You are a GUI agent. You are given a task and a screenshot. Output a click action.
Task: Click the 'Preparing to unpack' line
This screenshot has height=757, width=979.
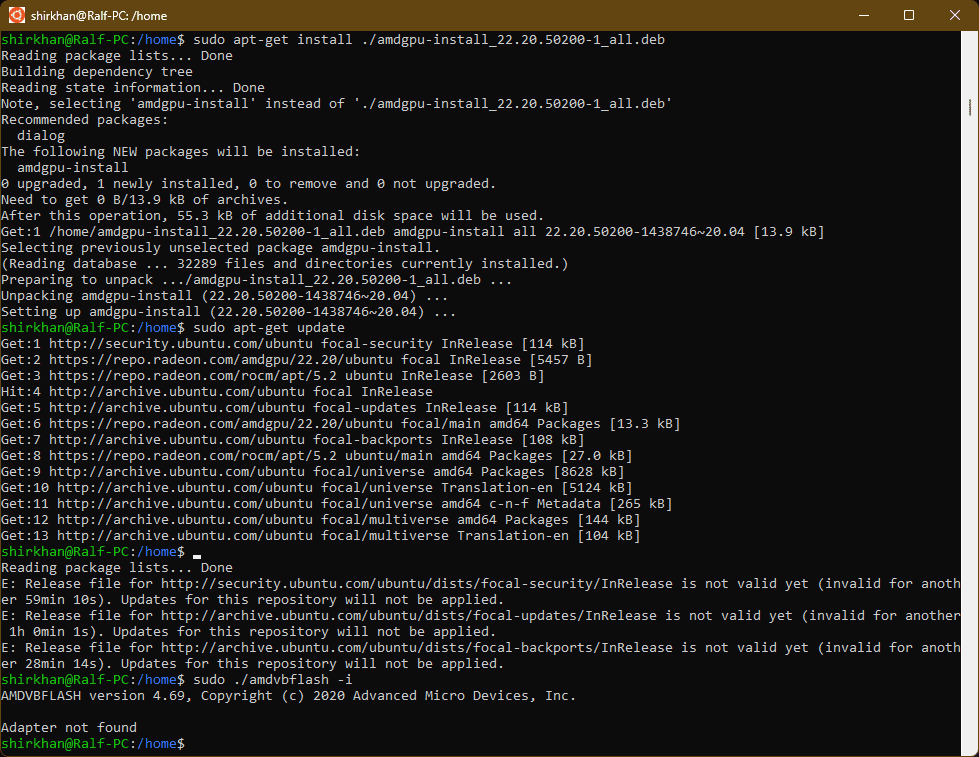pos(257,279)
